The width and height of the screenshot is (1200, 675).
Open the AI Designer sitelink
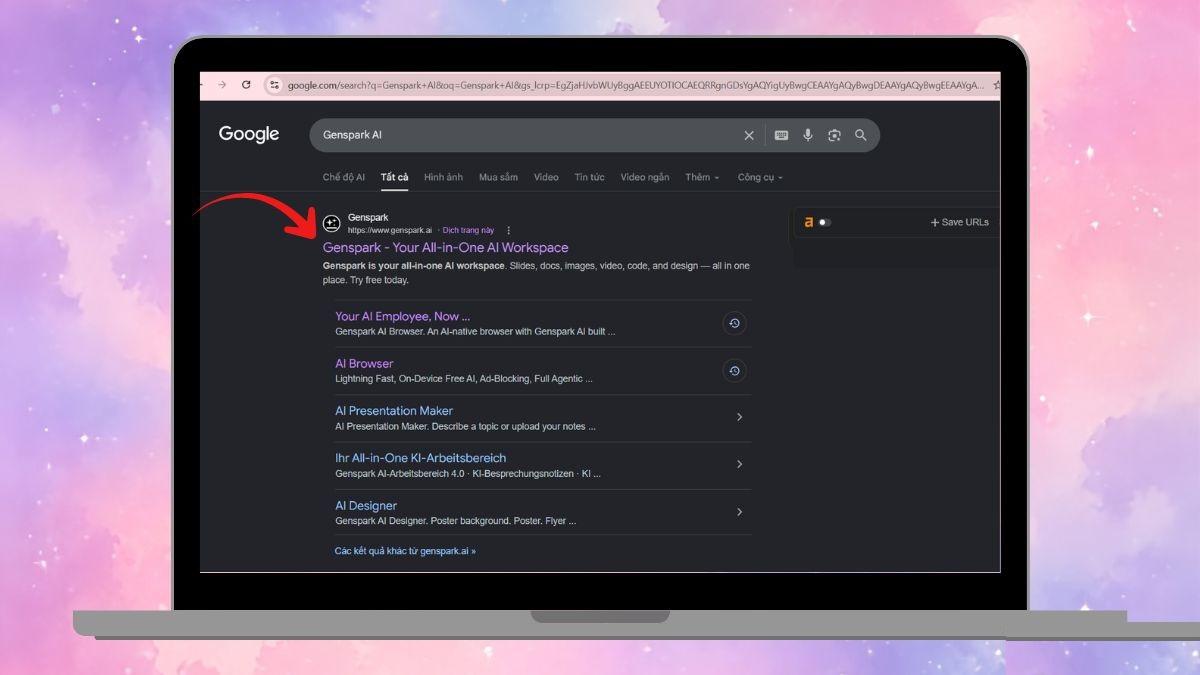(366, 505)
